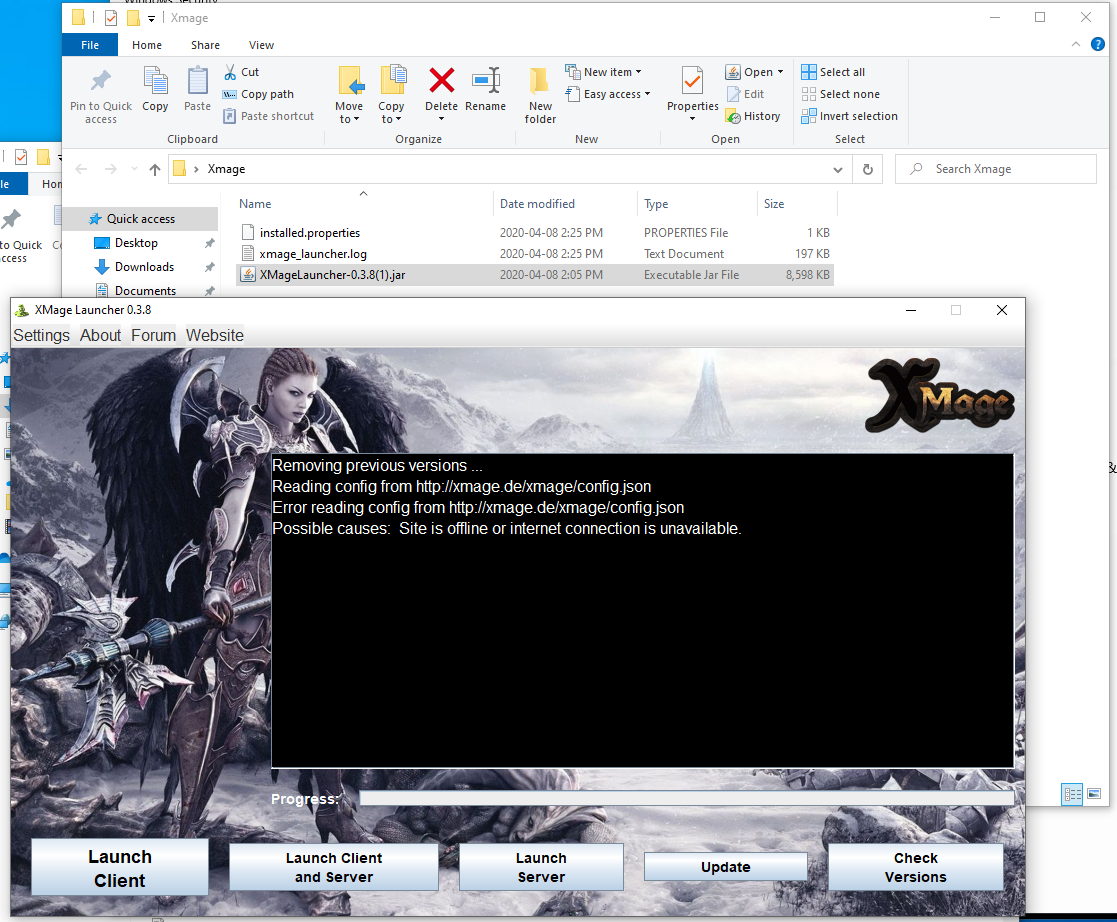The width and height of the screenshot is (1117, 922).
Task: Select XMageLauncher-0.3.8(1).jar file
Action: (x=534, y=275)
